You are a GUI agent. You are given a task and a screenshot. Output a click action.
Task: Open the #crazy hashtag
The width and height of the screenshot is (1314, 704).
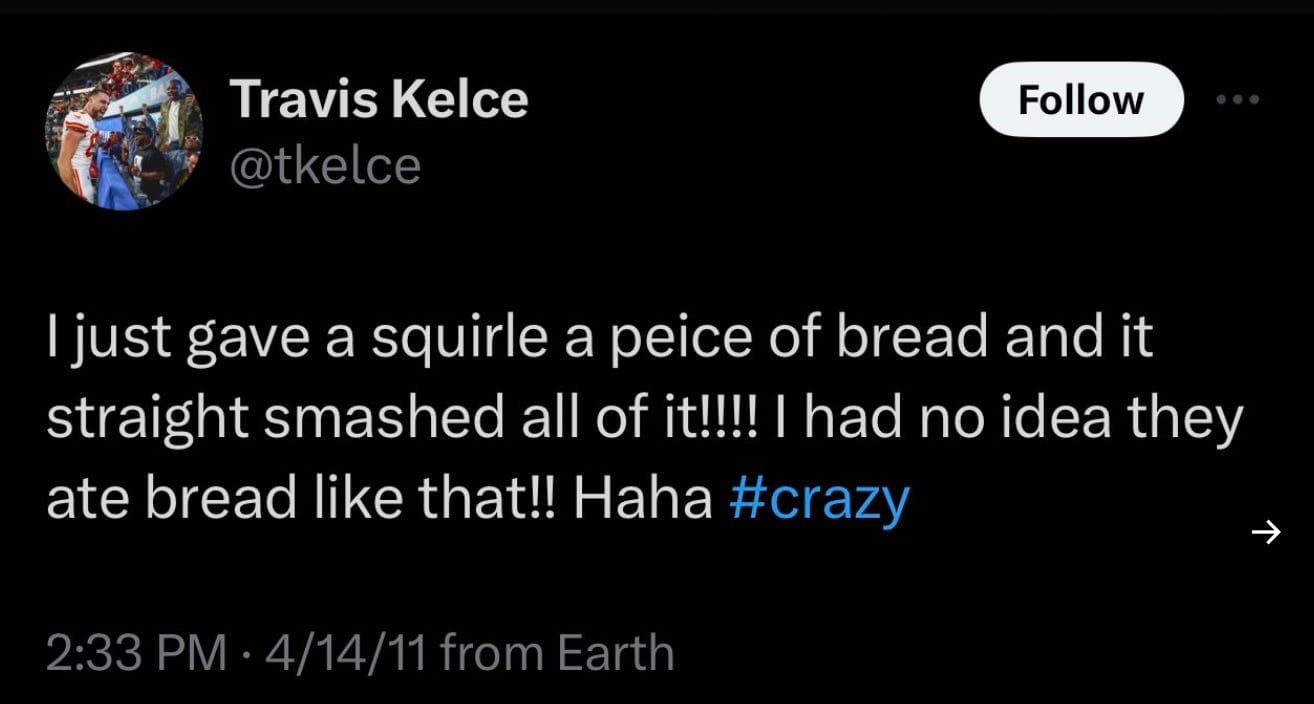821,499
